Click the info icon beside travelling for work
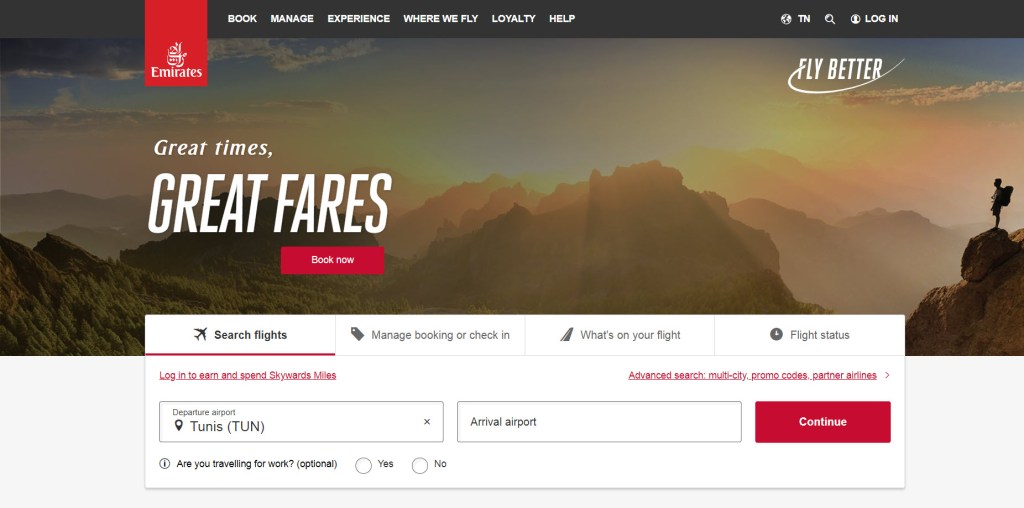The image size is (1024, 508). tap(165, 464)
